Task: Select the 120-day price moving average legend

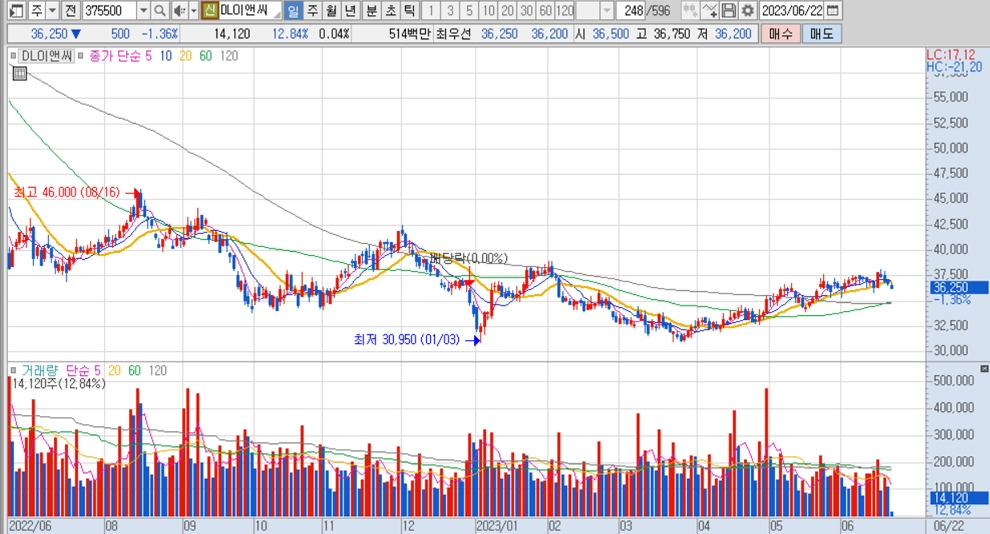Action: click(x=229, y=56)
